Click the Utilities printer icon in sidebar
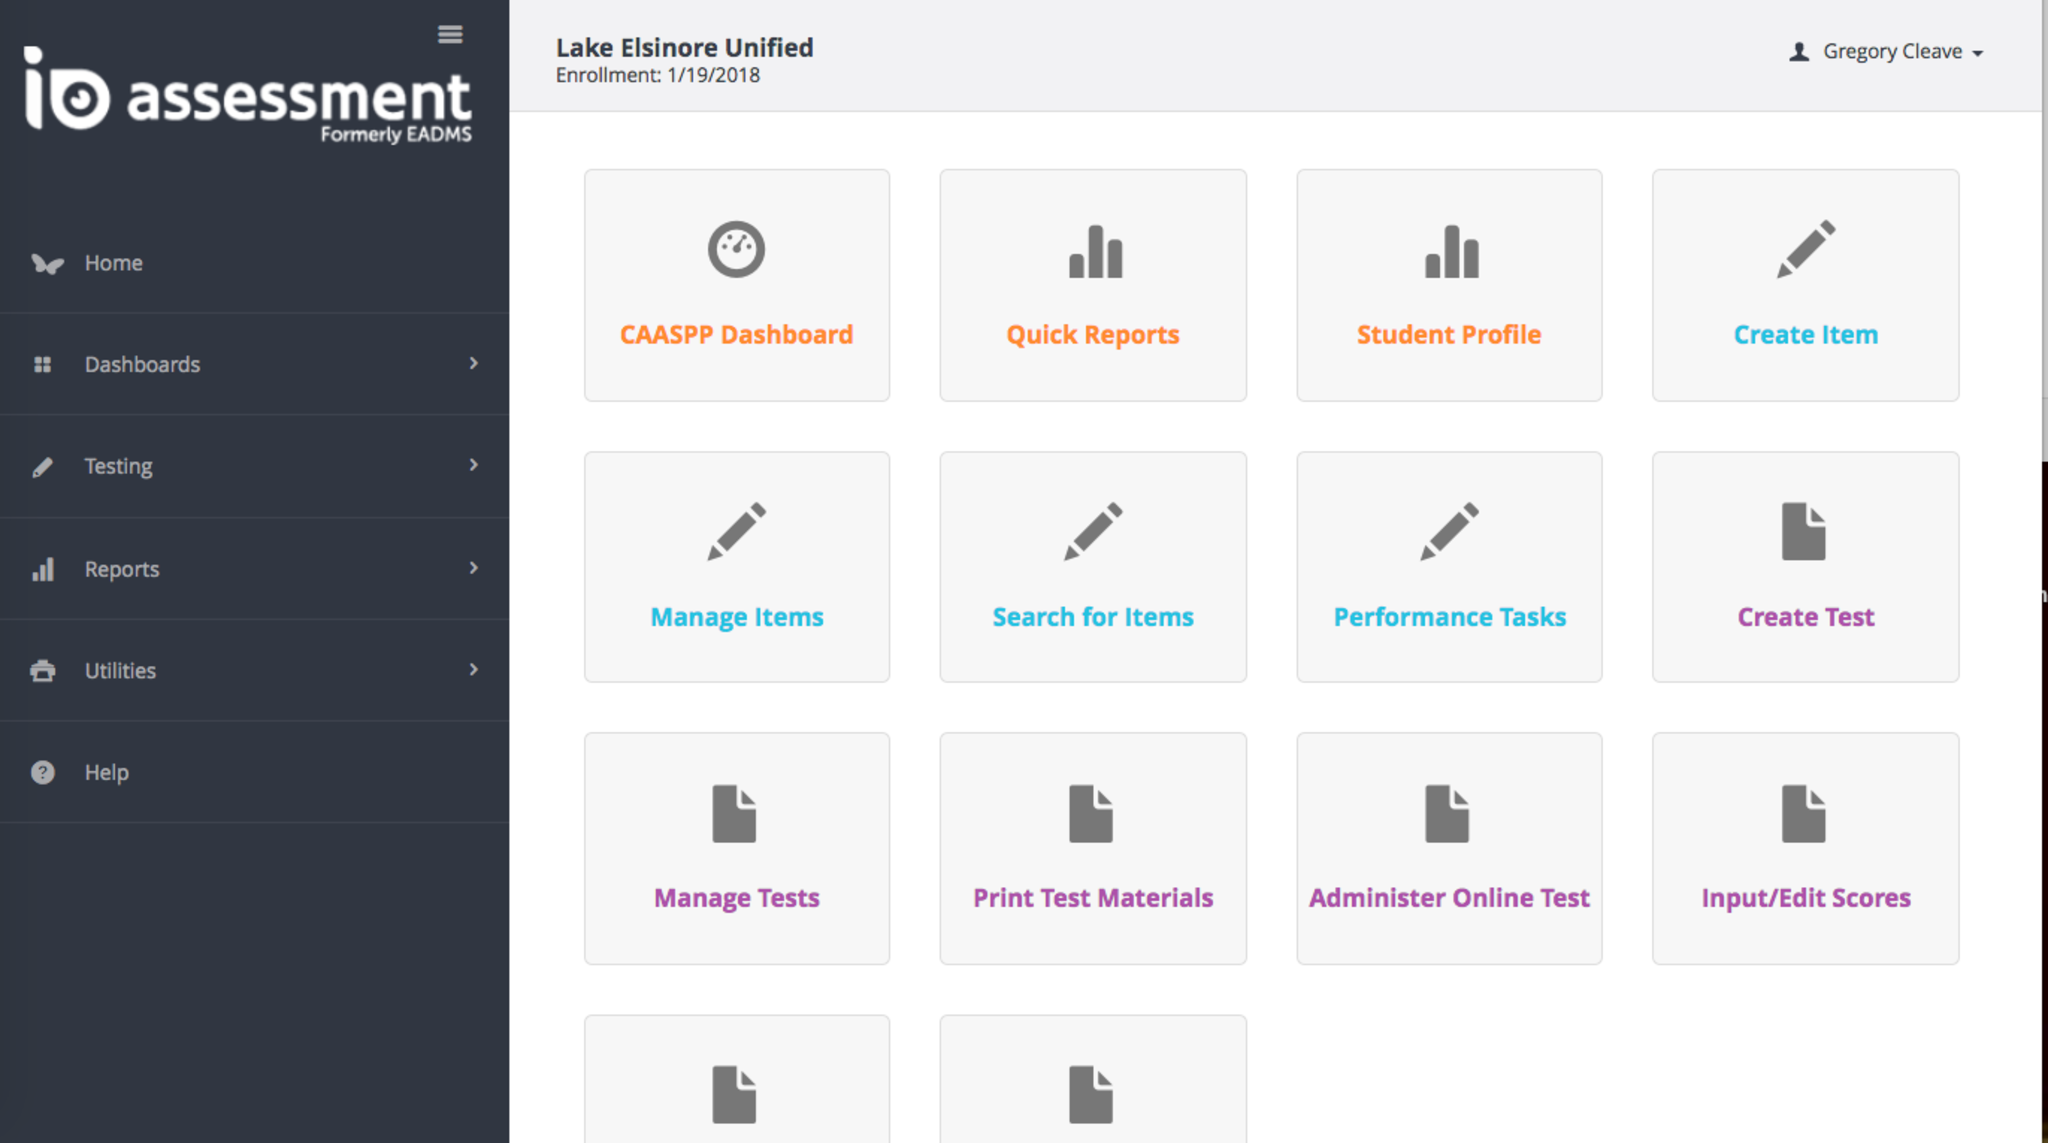 click(x=43, y=670)
